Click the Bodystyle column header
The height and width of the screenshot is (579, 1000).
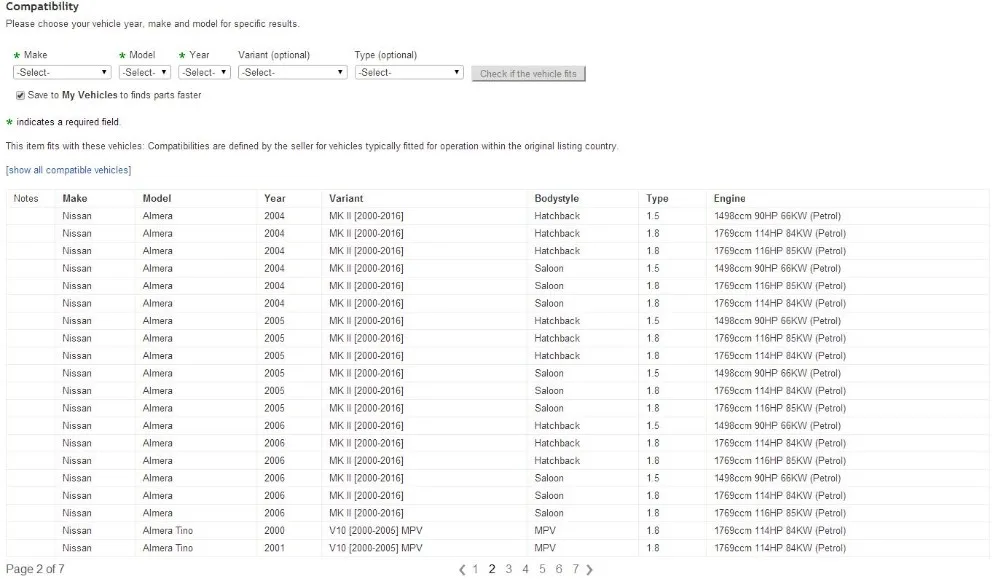(557, 198)
